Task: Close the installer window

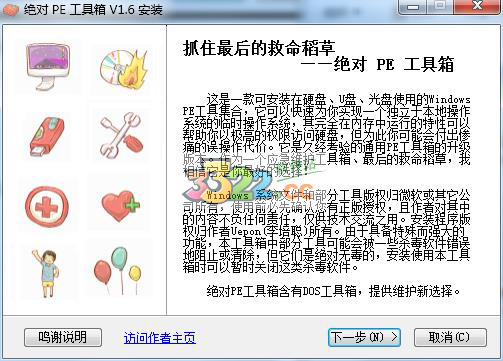Action: tap(477, 7)
